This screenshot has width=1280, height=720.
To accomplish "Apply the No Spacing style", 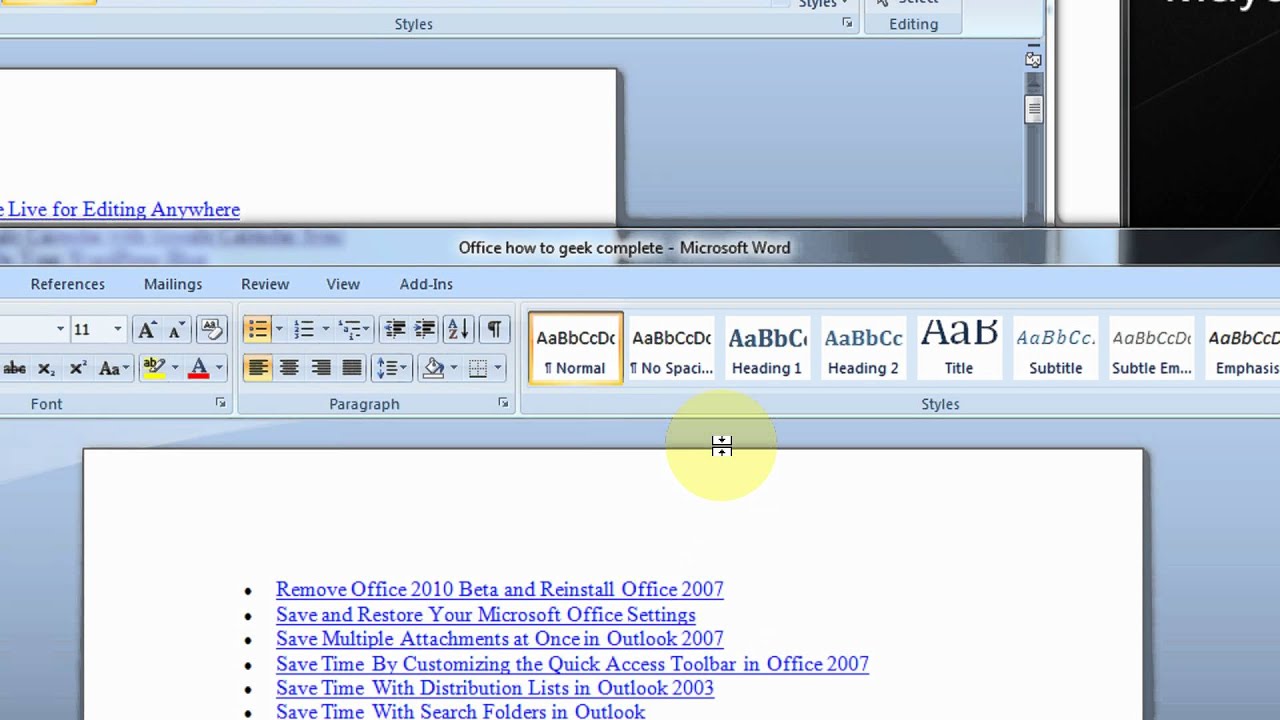I will 672,348.
